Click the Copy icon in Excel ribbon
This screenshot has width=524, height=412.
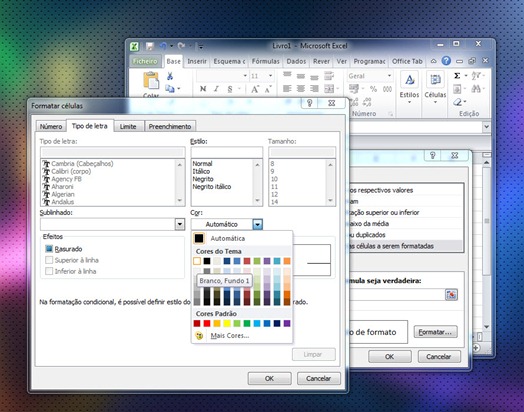170,89
